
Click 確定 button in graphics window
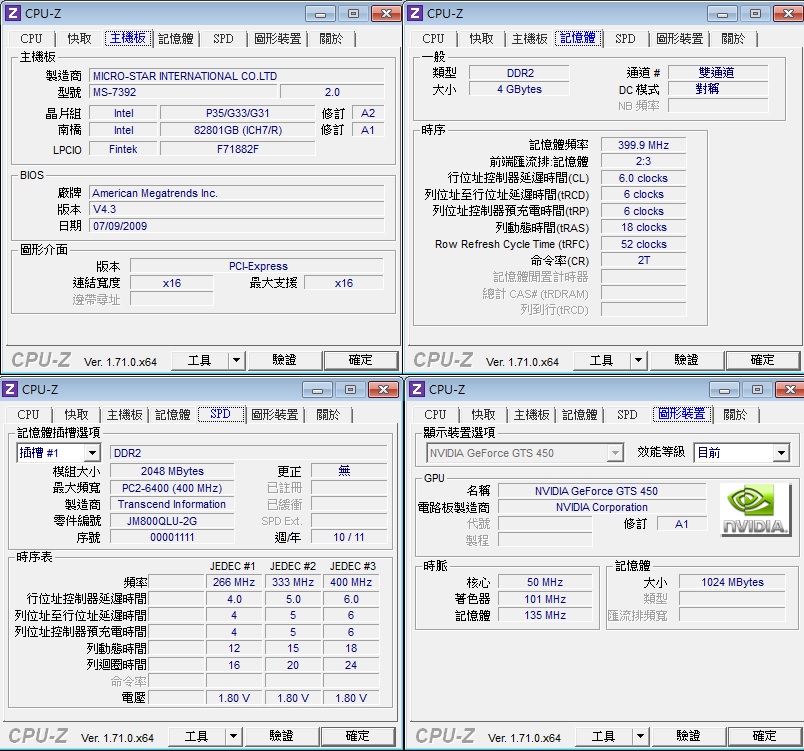[x=765, y=737]
